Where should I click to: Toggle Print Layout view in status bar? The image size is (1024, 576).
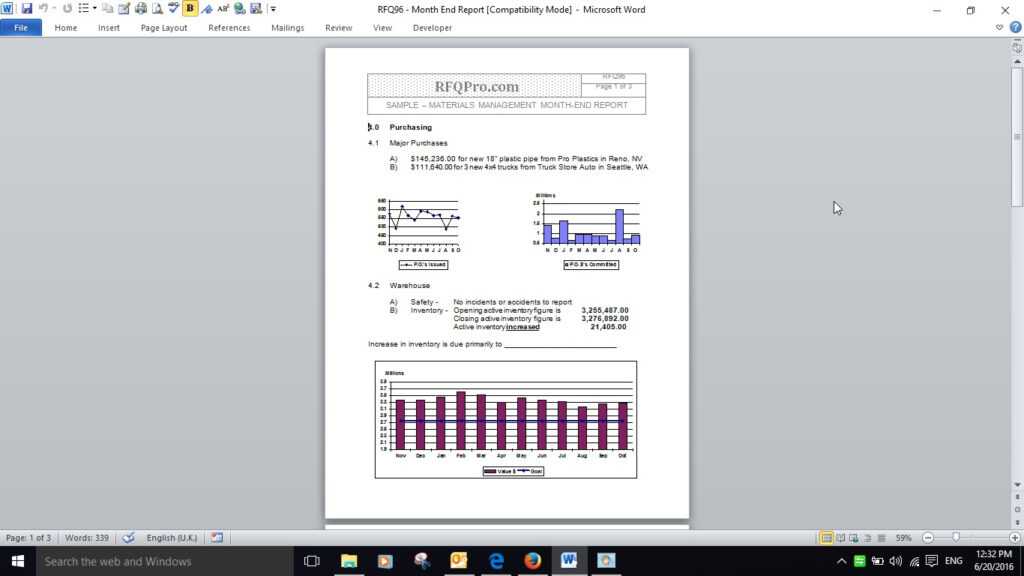pyautogui.click(x=827, y=537)
